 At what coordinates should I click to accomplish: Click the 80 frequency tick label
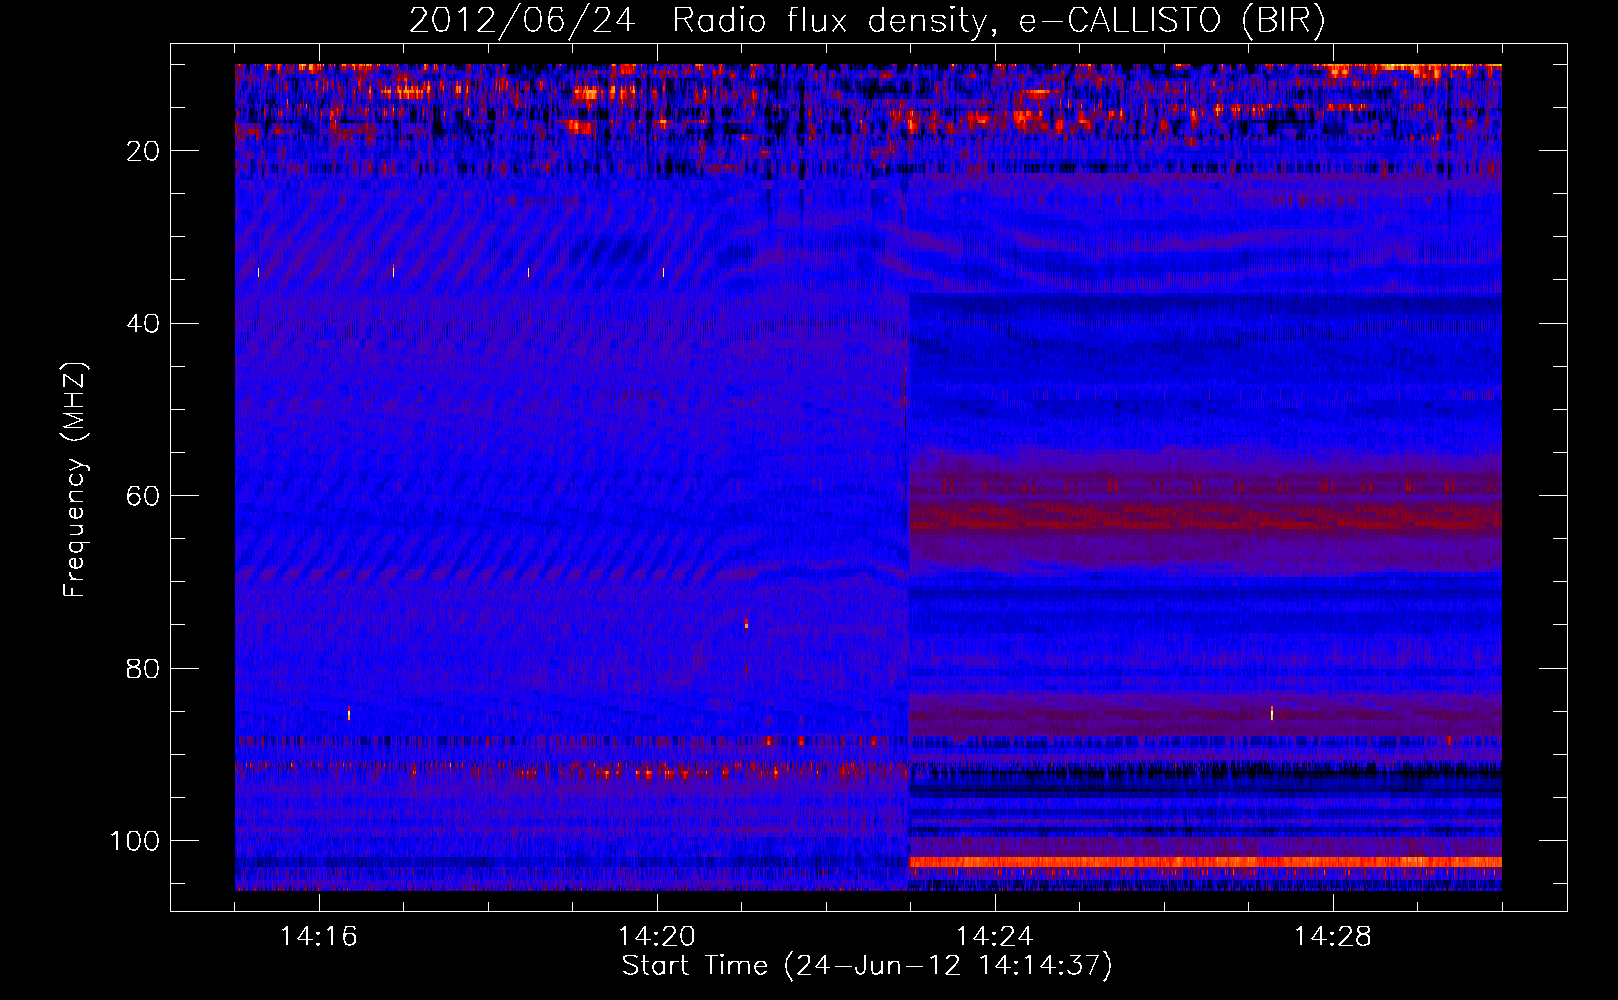pos(143,668)
